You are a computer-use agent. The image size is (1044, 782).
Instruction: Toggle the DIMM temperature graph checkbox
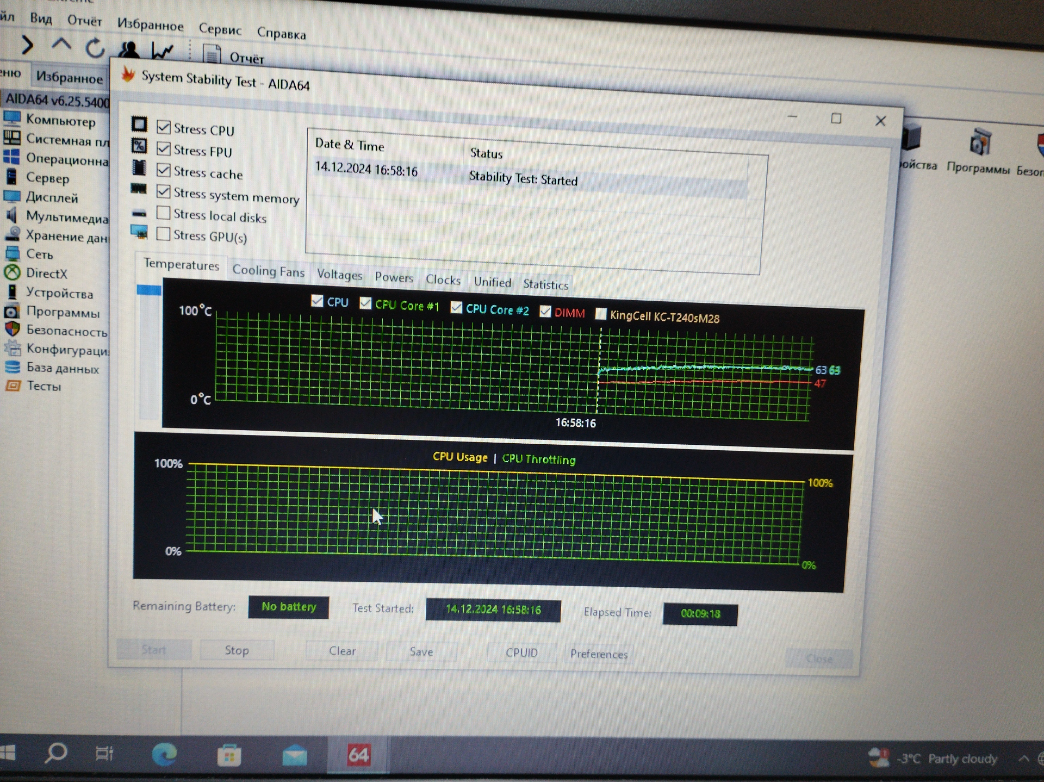[x=545, y=312]
